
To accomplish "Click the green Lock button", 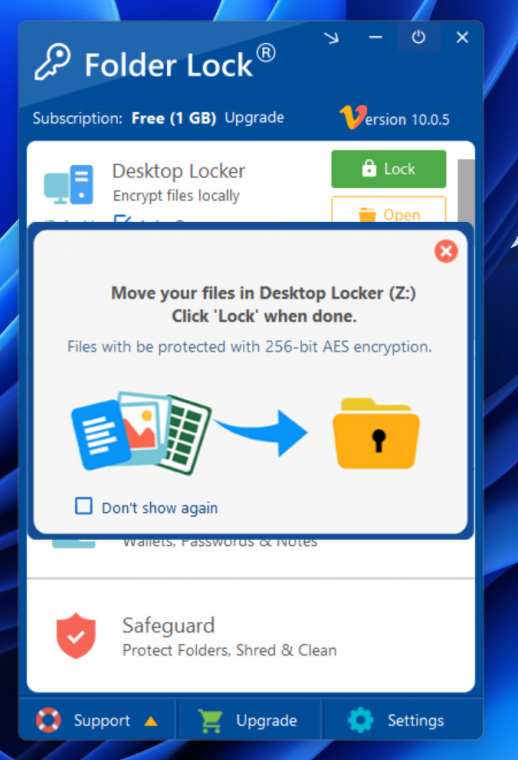I will pos(389,169).
